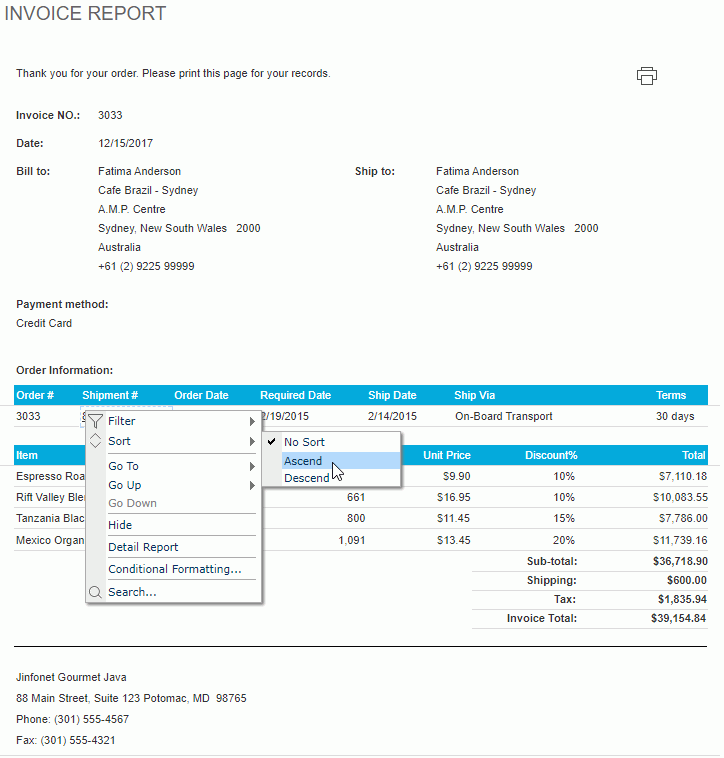724x758 pixels.
Task: Open the Sort submenu entry
Action: point(174,441)
